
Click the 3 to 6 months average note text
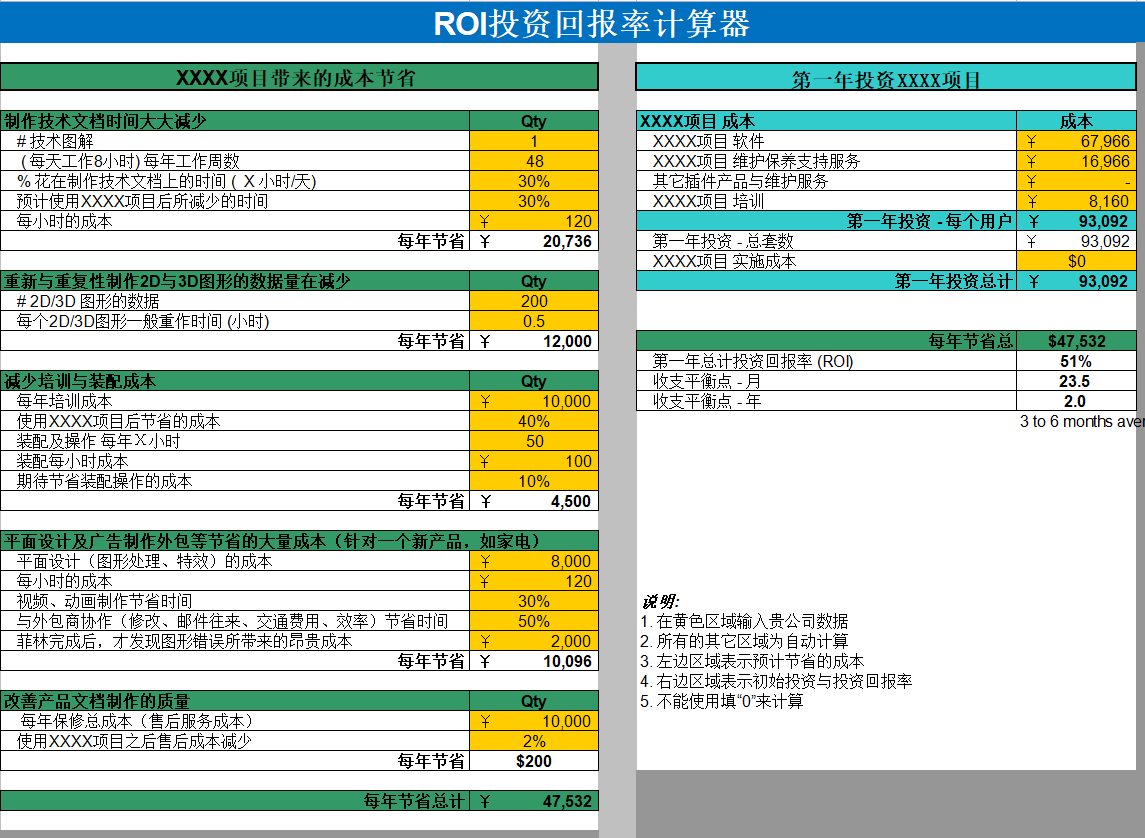click(x=1085, y=421)
